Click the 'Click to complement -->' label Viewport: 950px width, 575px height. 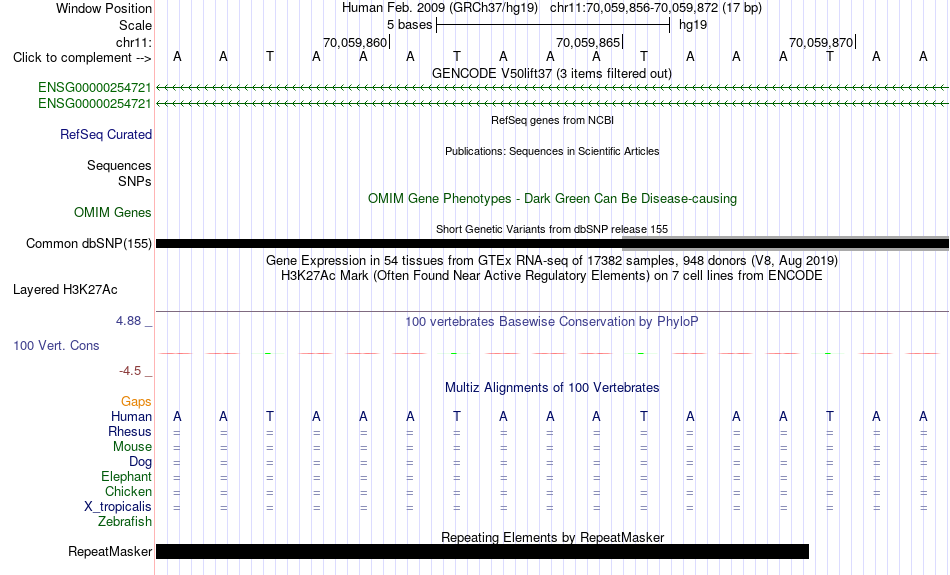[82, 58]
